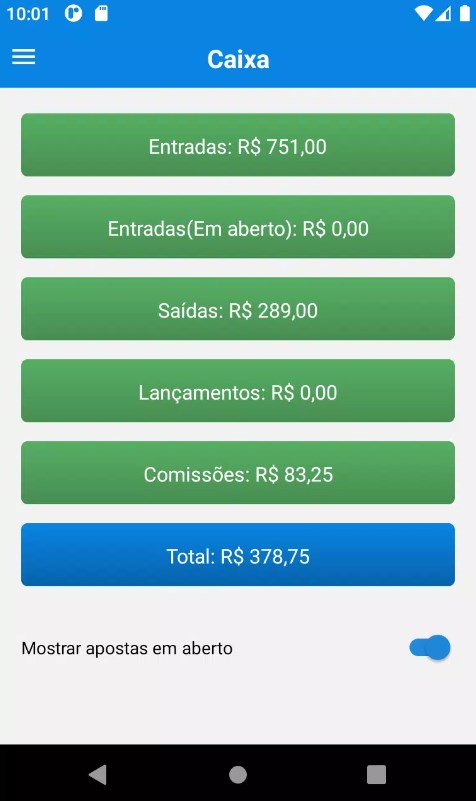This screenshot has width=476, height=801.
Task: Tap the Wi-Fi status icon
Action: tap(423, 13)
